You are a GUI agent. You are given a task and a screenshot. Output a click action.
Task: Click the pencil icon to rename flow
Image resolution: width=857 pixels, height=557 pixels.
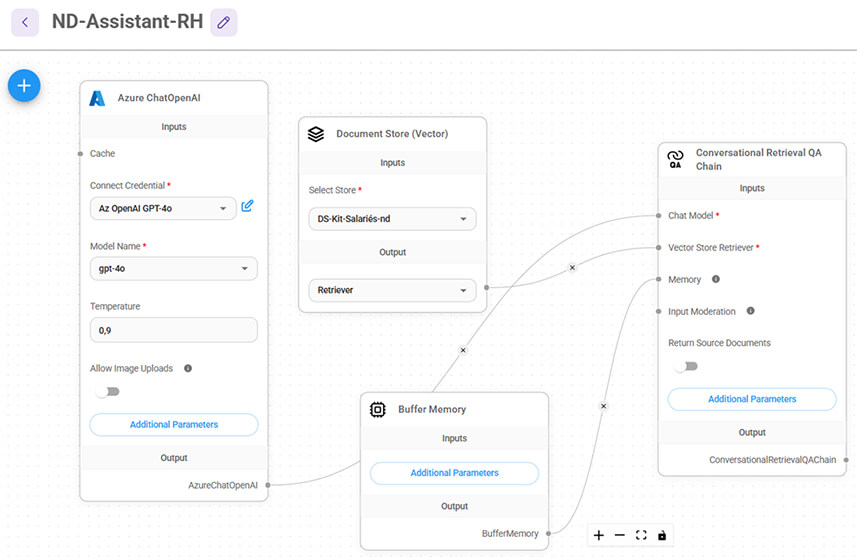pos(224,22)
